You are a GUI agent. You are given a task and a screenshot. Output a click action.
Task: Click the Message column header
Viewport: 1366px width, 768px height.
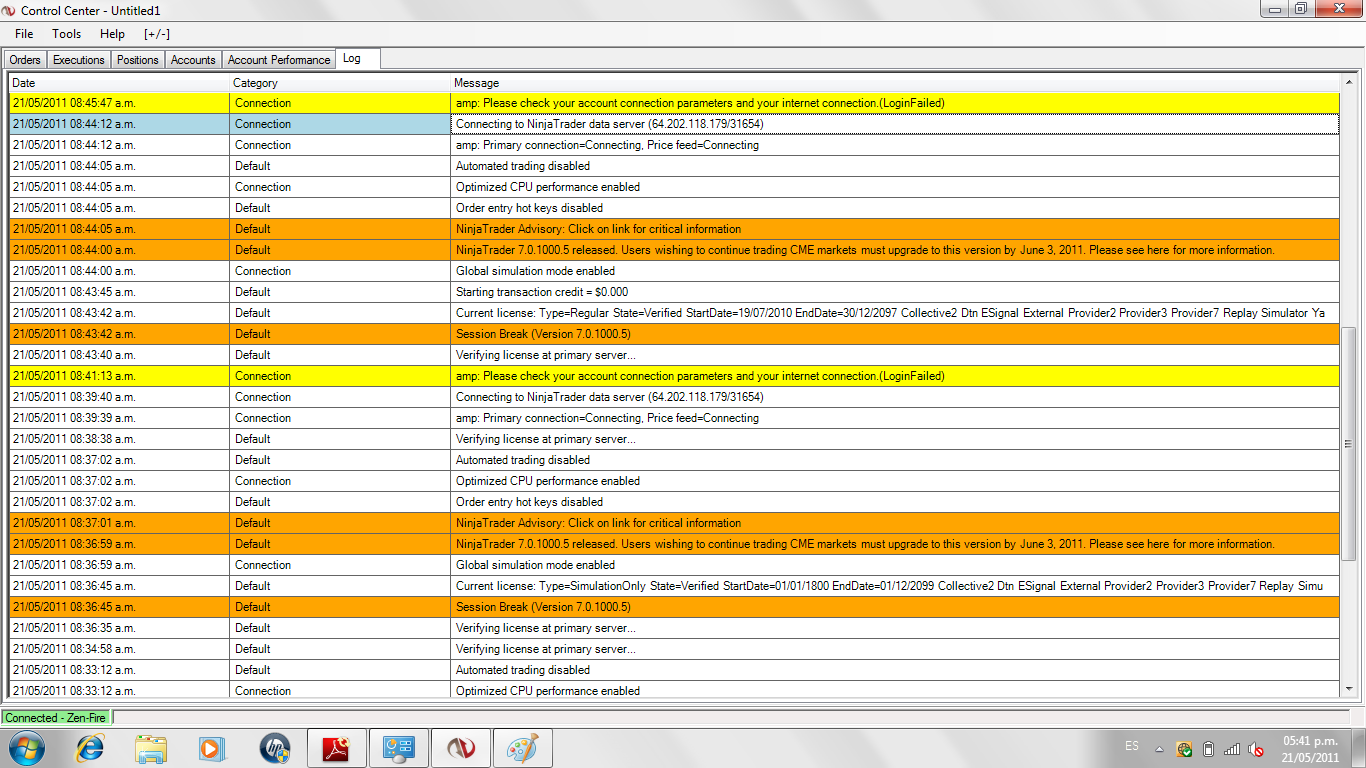tap(895, 83)
